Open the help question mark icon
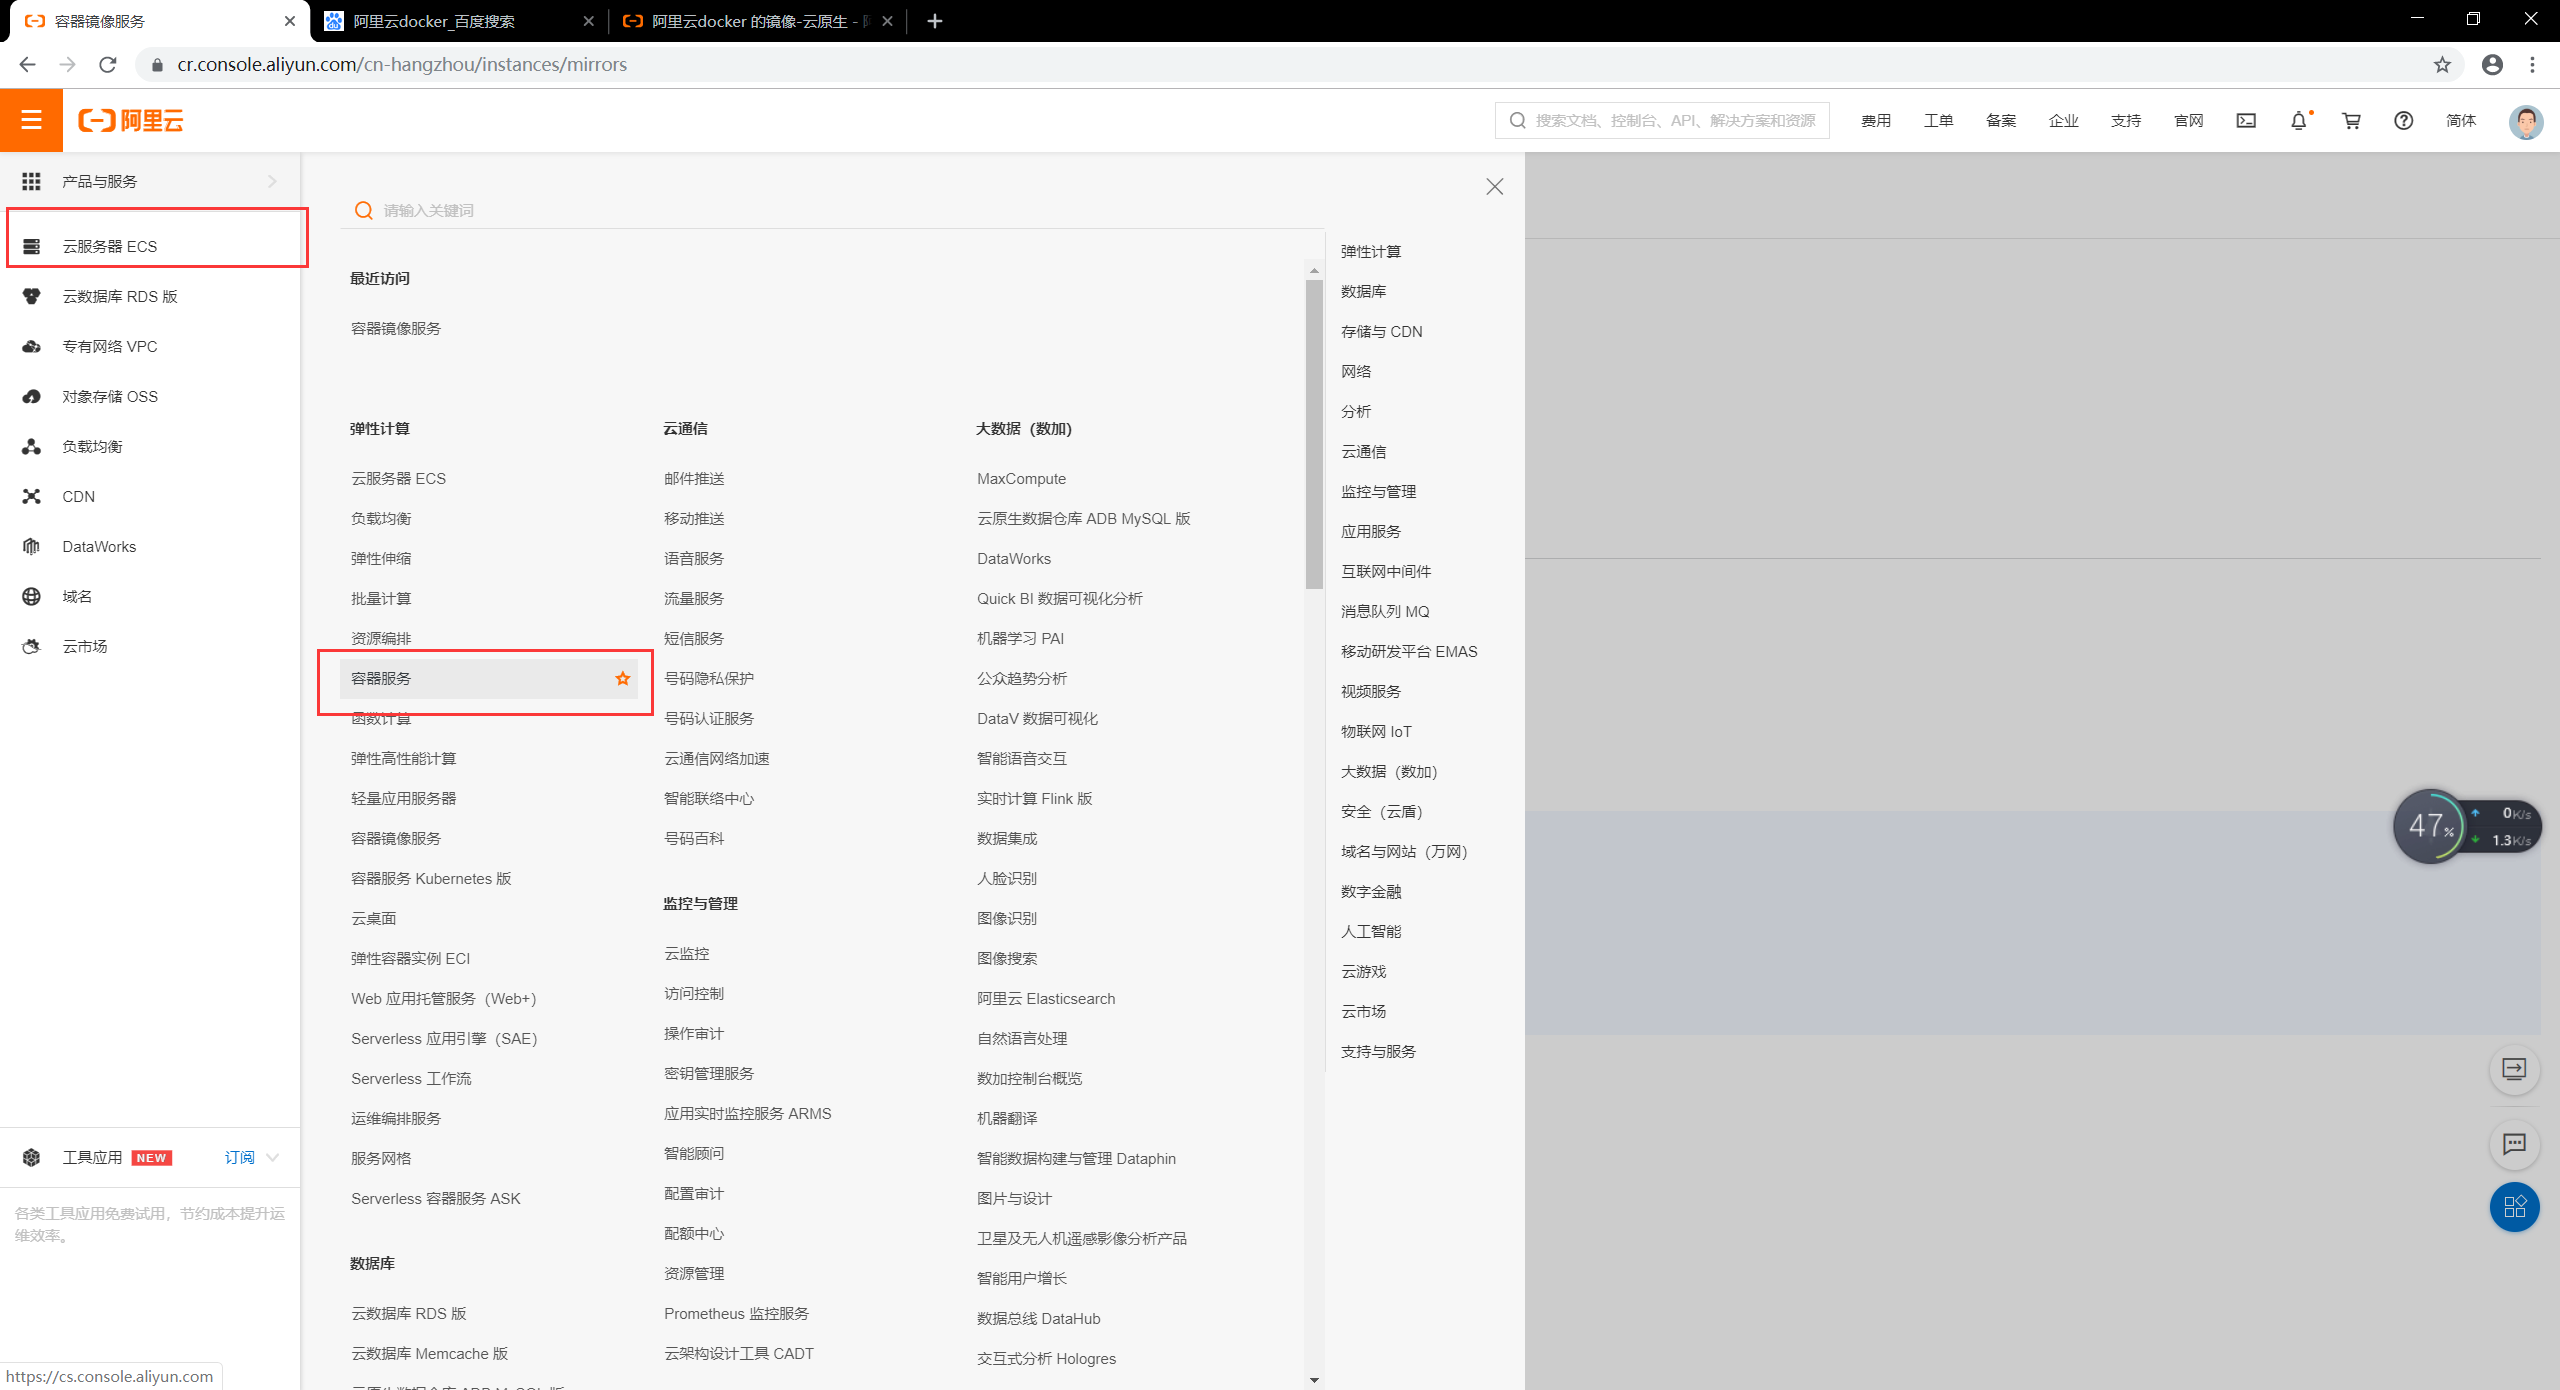The image size is (2560, 1390). click(x=2403, y=121)
